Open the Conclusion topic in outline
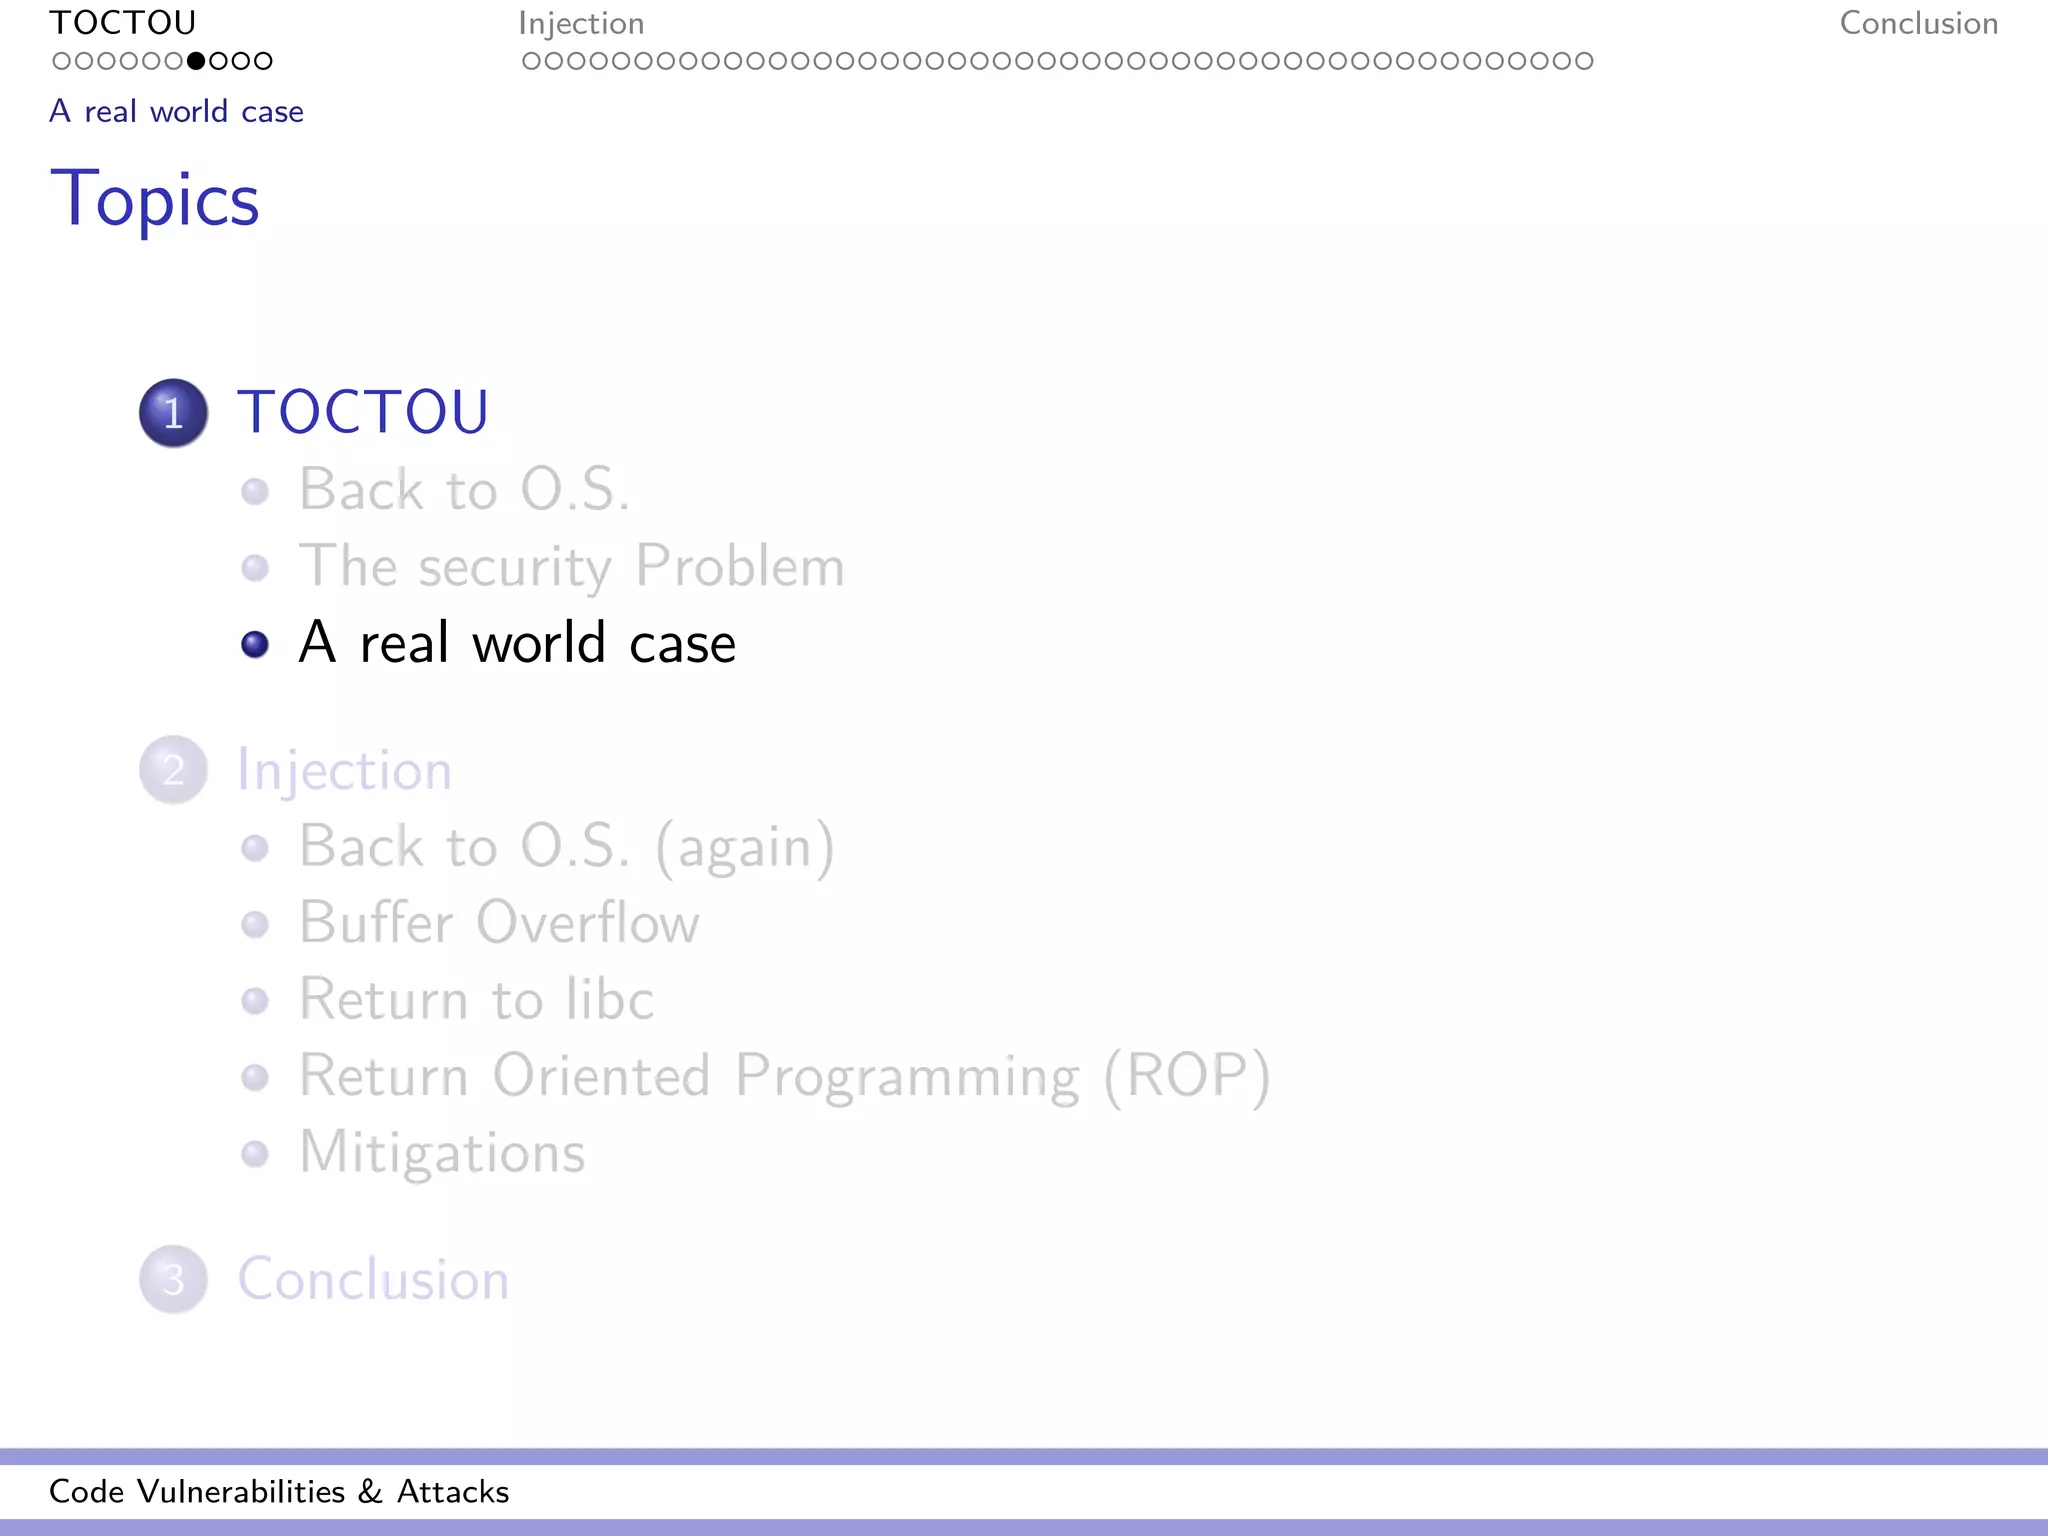This screenshot has width=2048, height=1536. pyautogui.click(x=373, y=1279)
